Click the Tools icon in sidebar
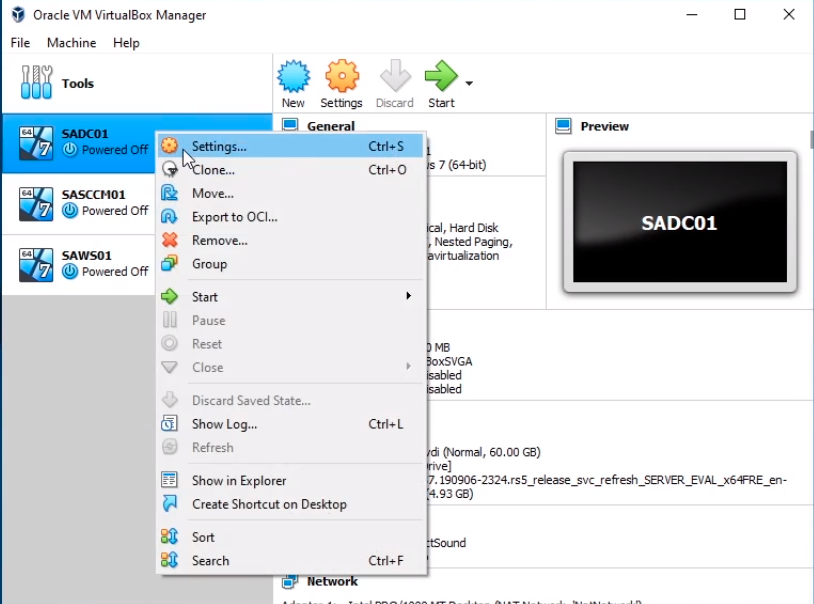 37,83
